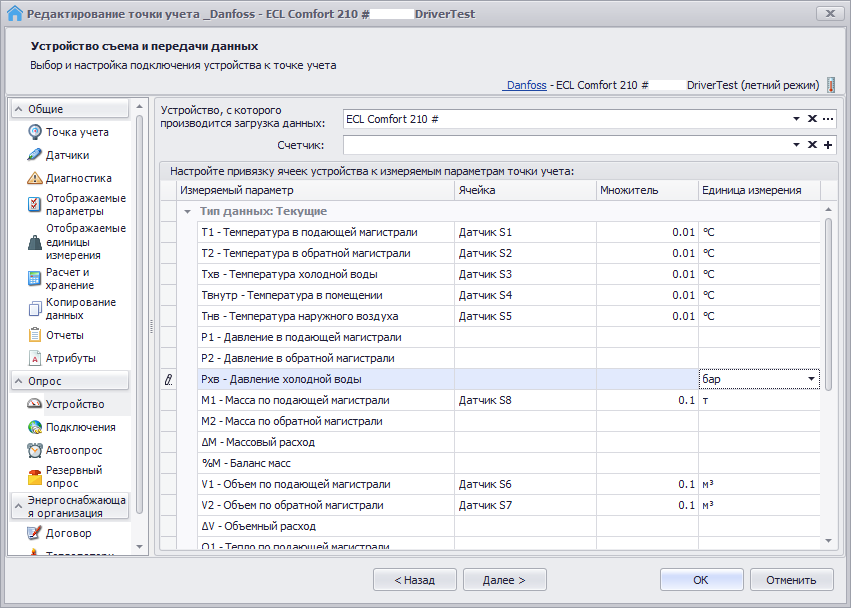Click the Точка учета sidebar icon
Screen dimensions: 851x608
(35, 132)
